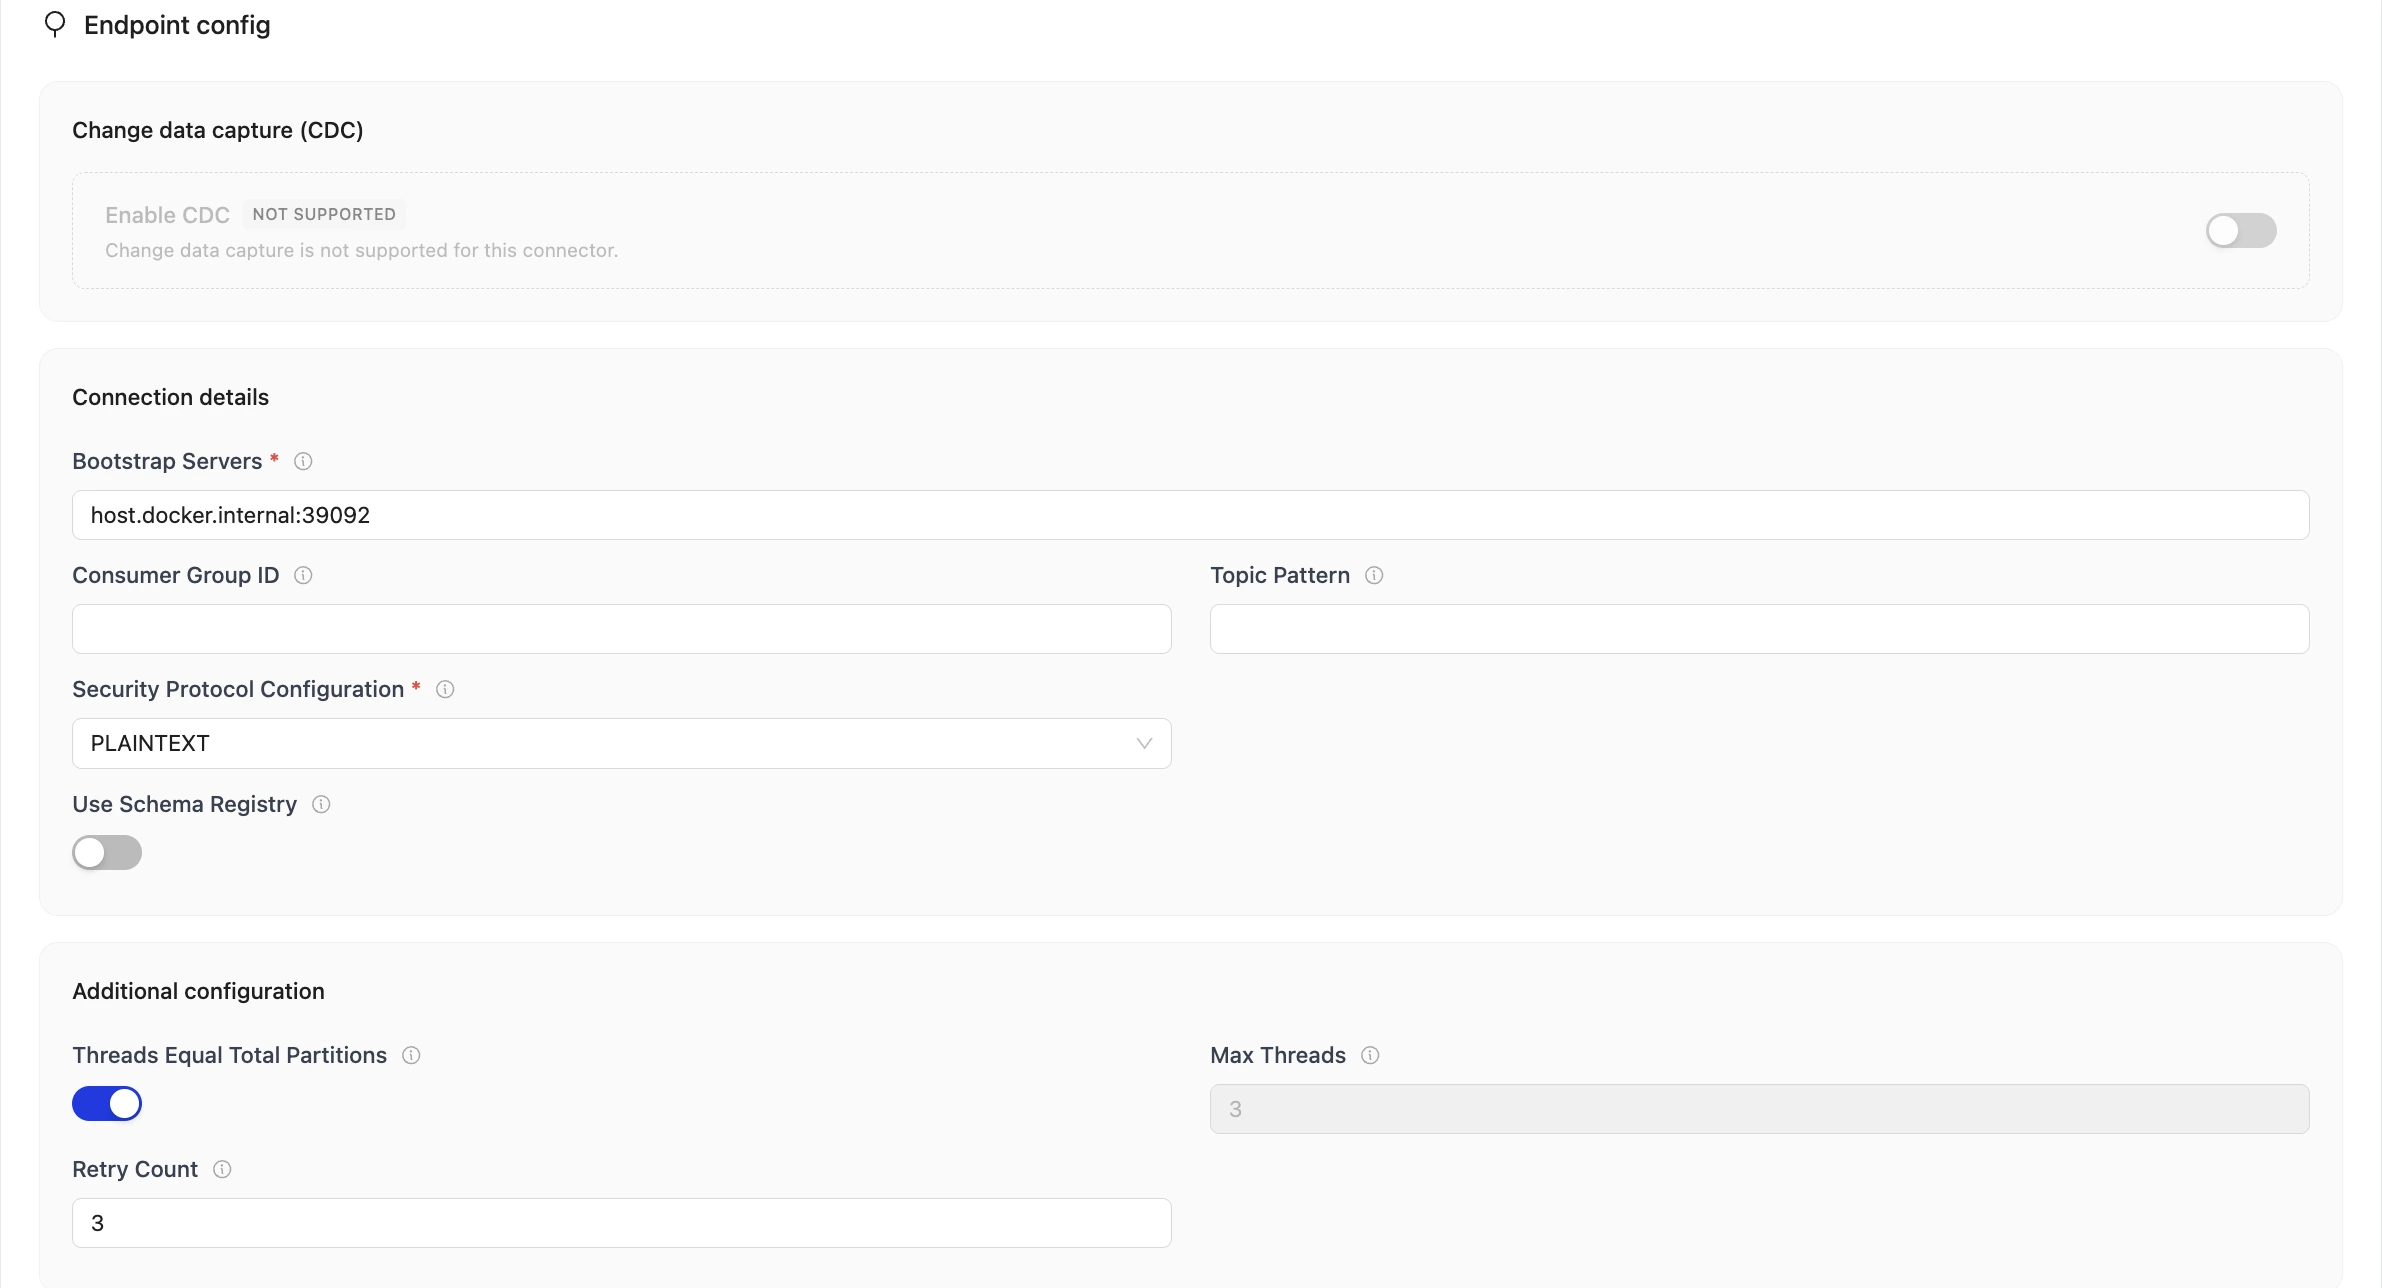Click the Endpoint config title text
This screenshot has width=2382, height=1288.
[177, 25]
